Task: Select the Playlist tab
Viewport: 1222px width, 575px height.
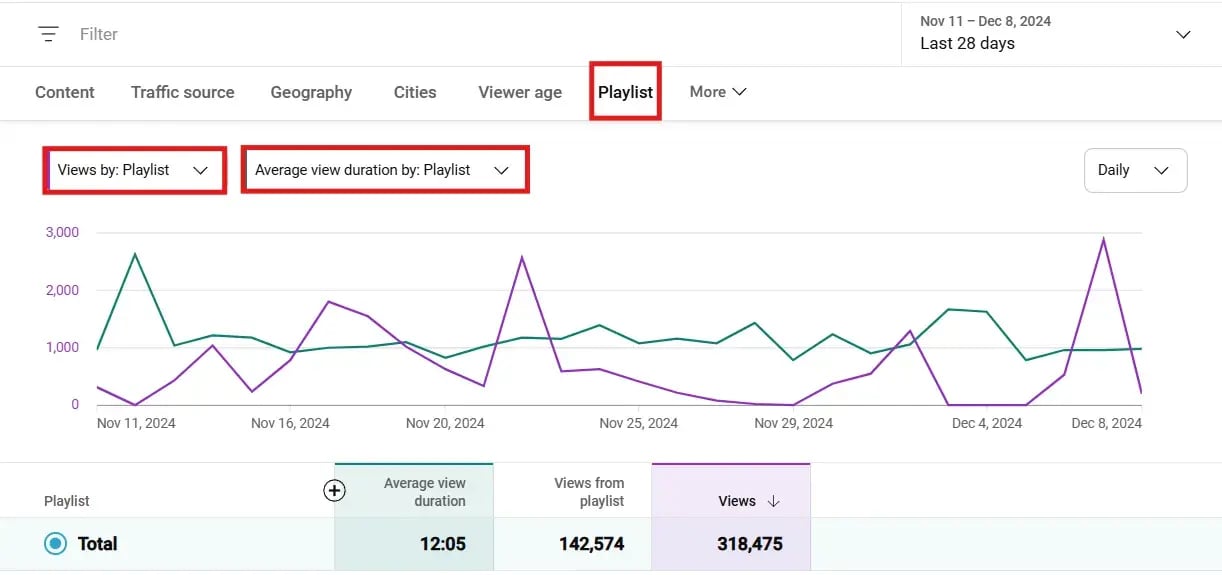Action: (625, 92)
